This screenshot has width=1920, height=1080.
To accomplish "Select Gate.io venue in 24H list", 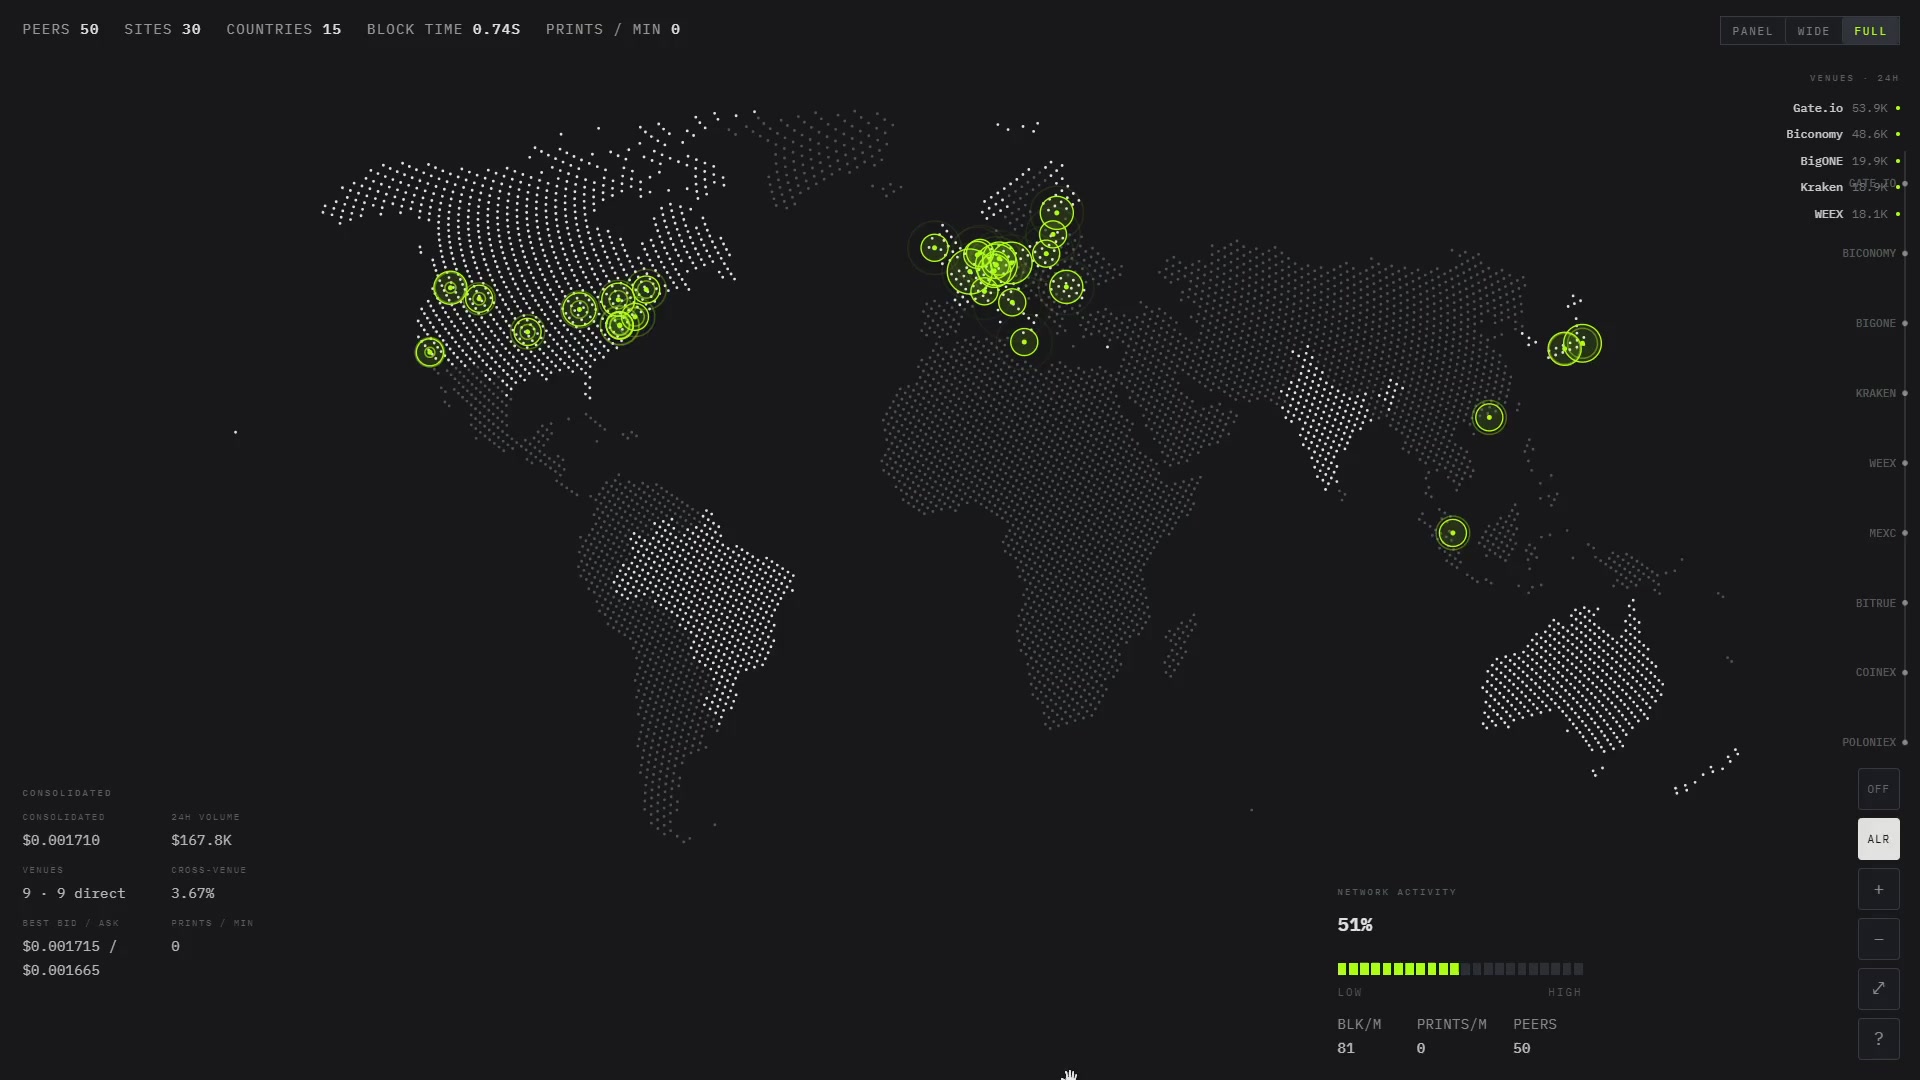I will [1846, 108].
